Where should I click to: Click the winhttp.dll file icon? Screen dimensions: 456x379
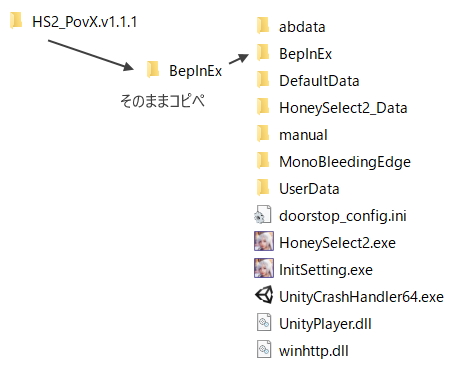[x=264, y=349]
